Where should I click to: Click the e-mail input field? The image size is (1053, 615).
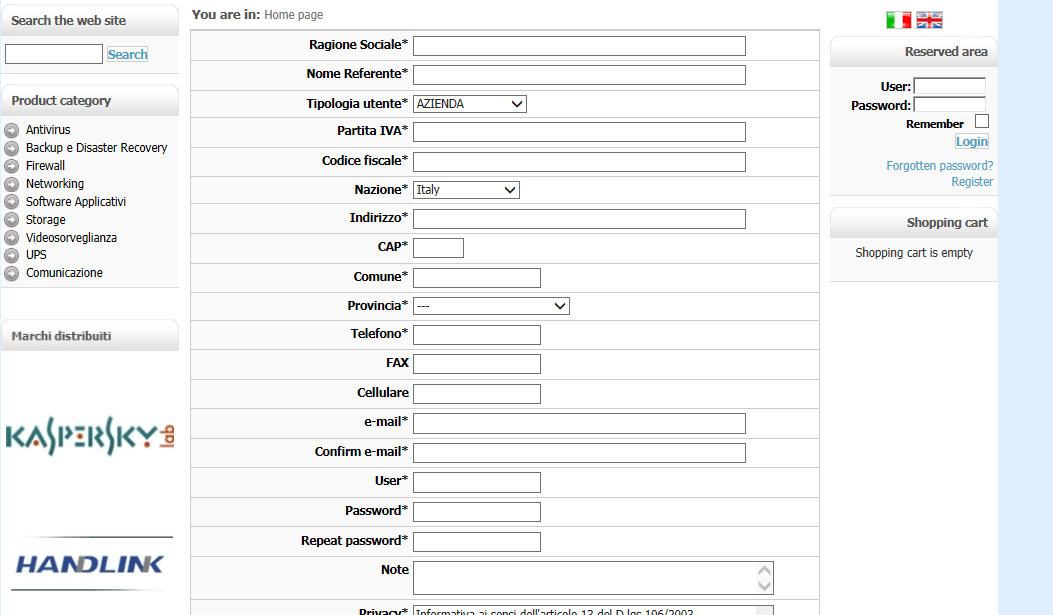[x=579, y=424]
